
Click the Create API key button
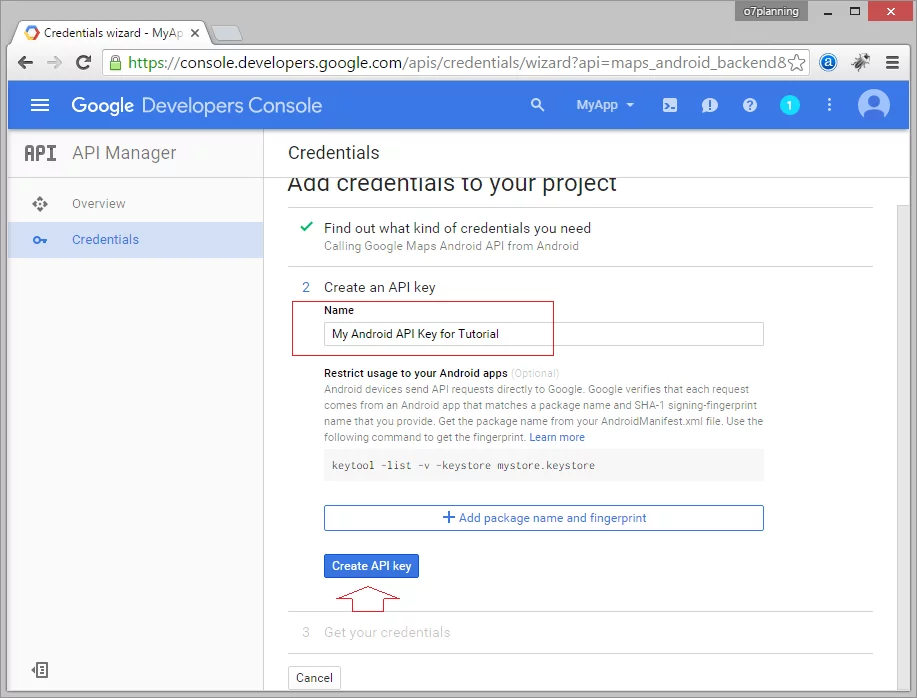pos(371,566)
